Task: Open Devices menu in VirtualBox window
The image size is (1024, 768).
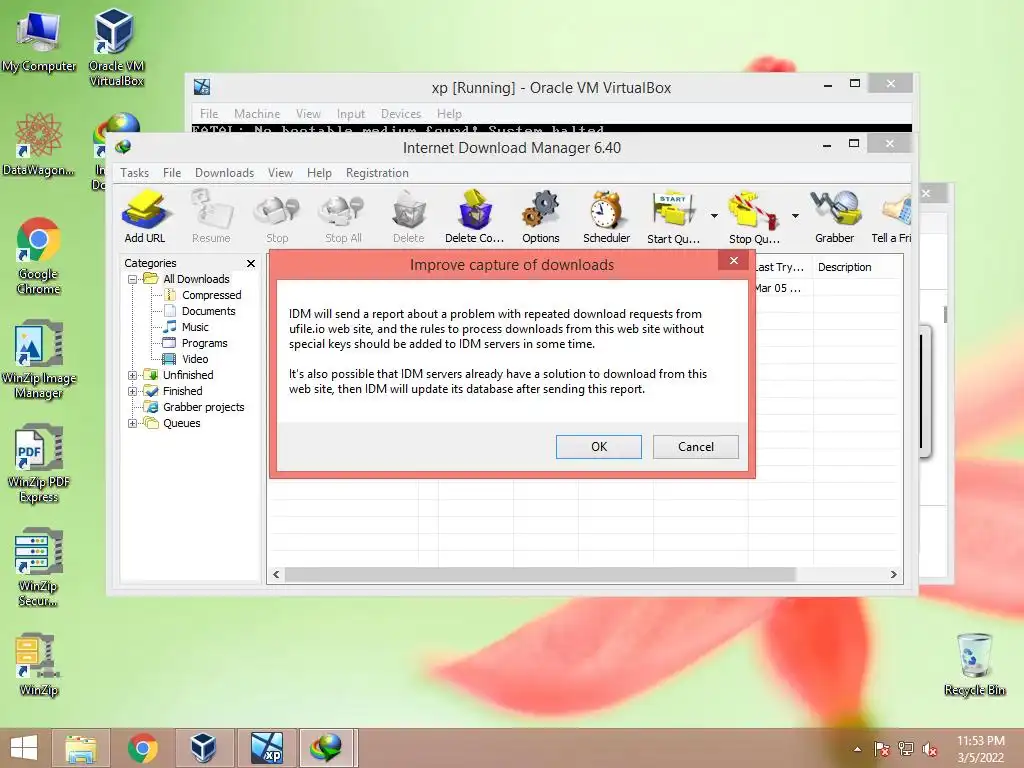Action: coord(401,114)
